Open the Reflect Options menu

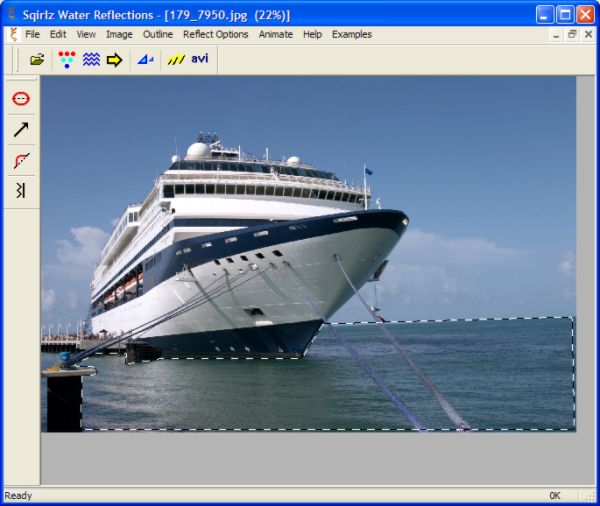215,34
